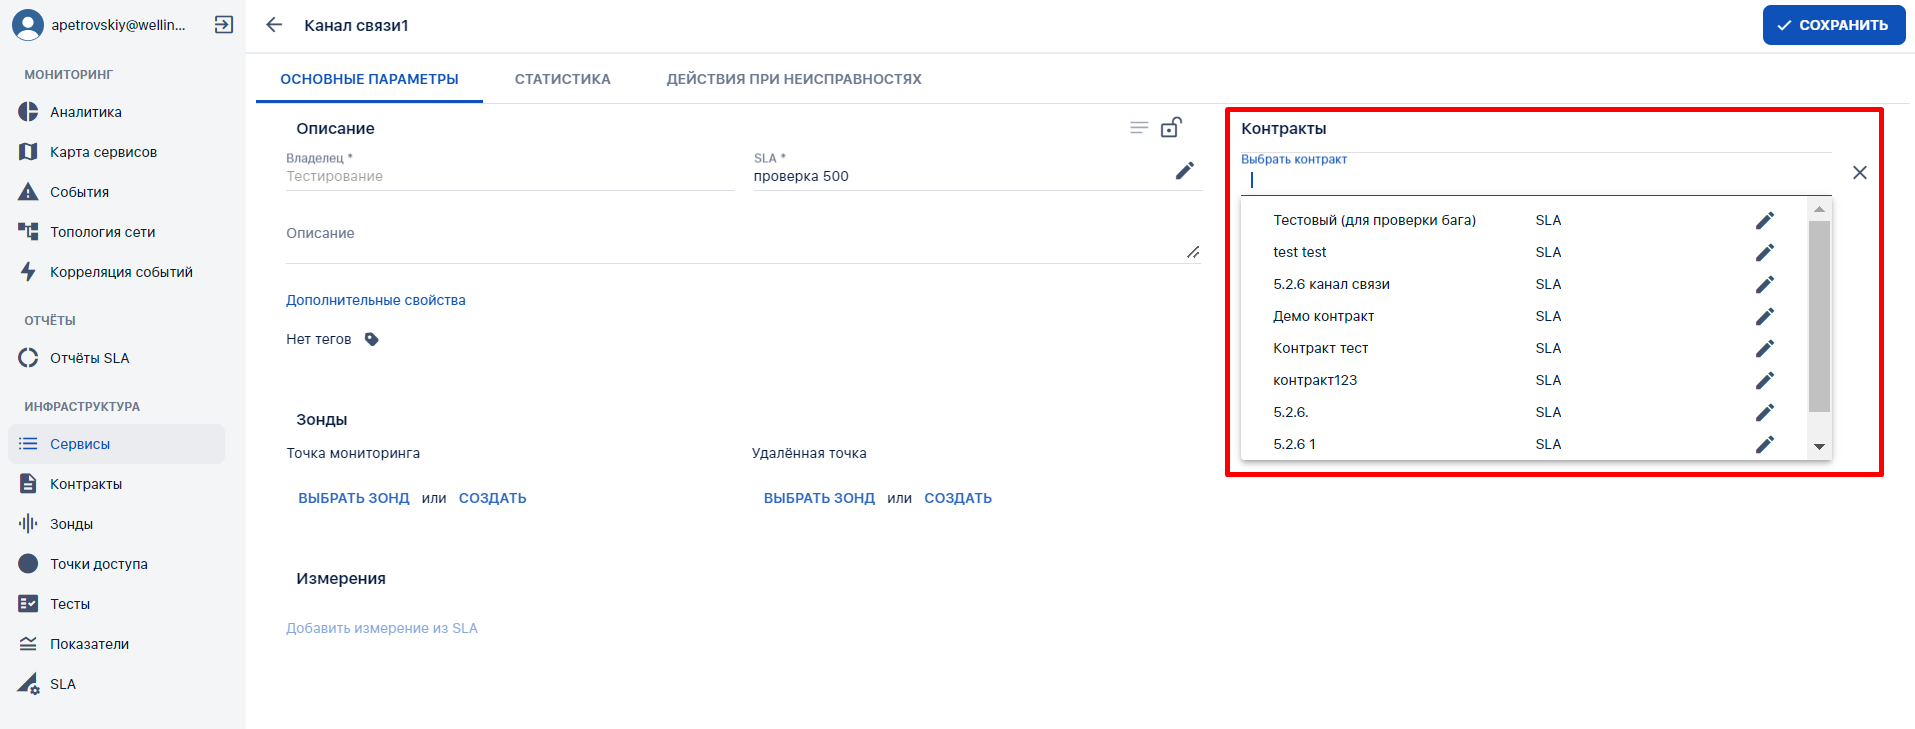Edit Контракт тест with pencil icon
The image size is (1915, 729).
click(x=1765, y=348)
